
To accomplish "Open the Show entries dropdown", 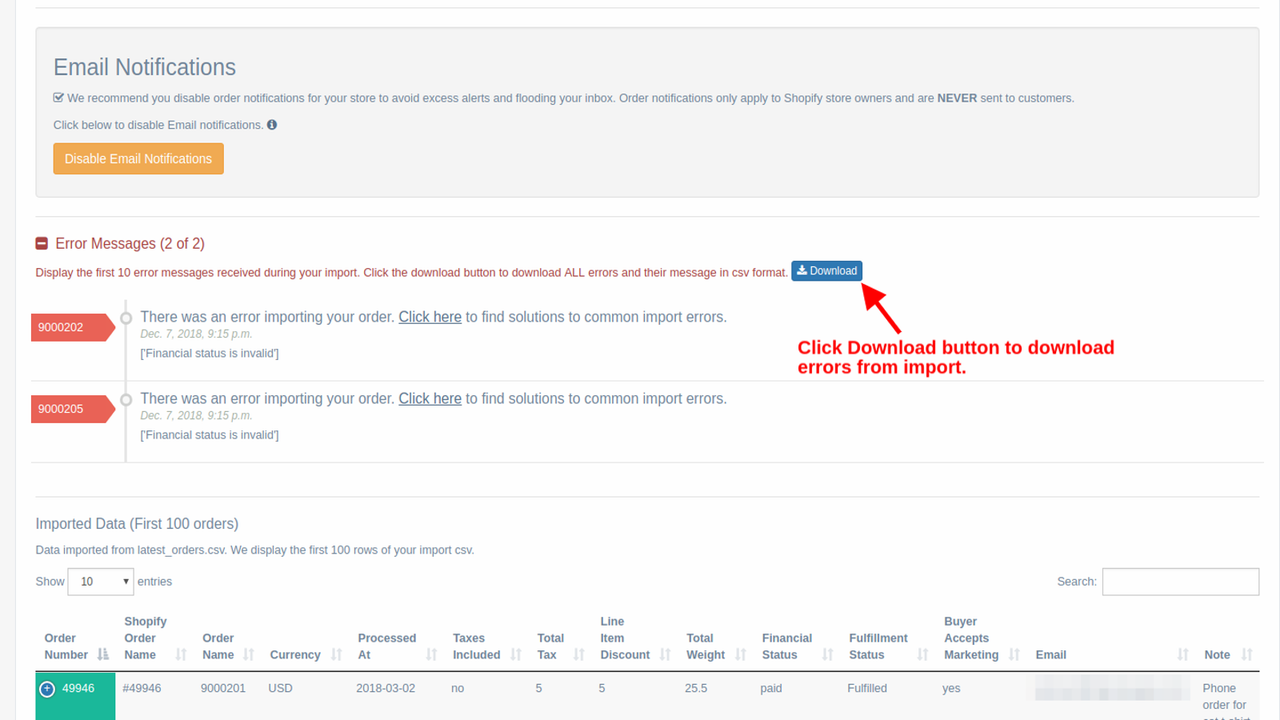I will point(100,581).
